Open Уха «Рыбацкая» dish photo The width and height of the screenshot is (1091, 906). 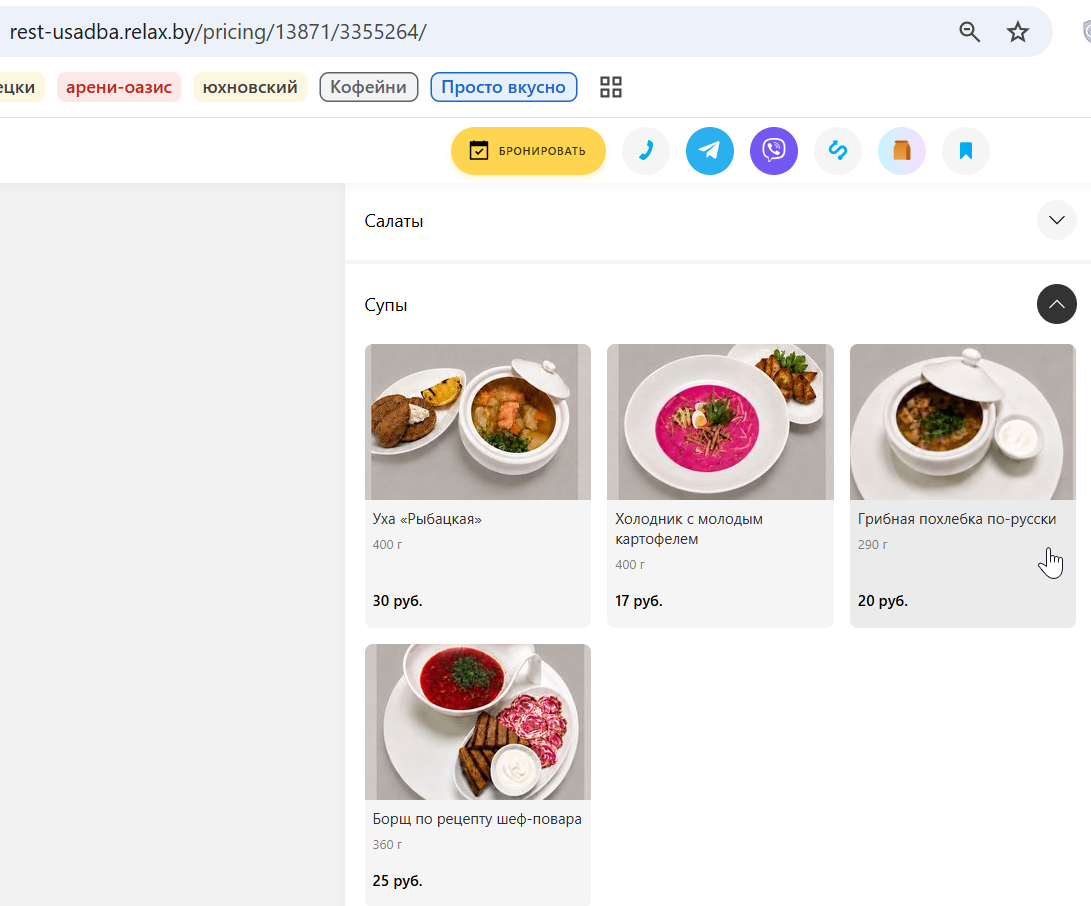coord(478,422)
